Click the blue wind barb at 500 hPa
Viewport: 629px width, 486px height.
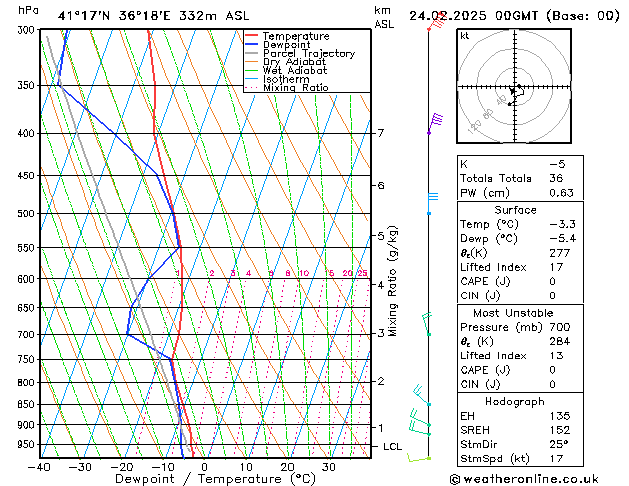point(432,203)
